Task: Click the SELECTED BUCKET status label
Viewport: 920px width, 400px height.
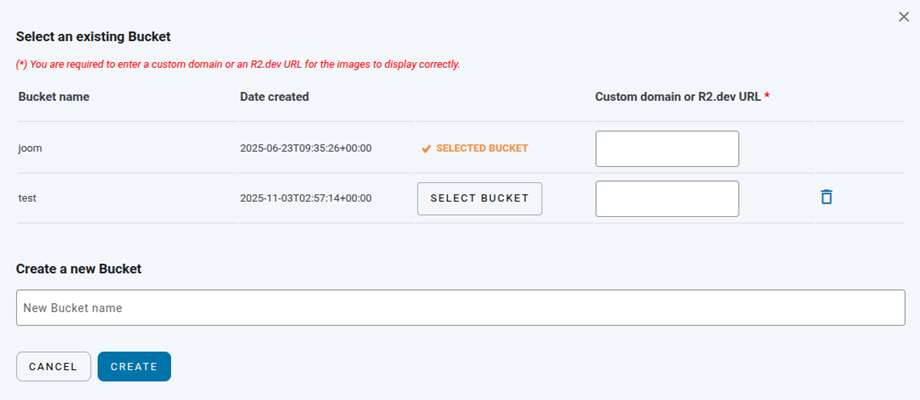Action: (x=482, y=148)
